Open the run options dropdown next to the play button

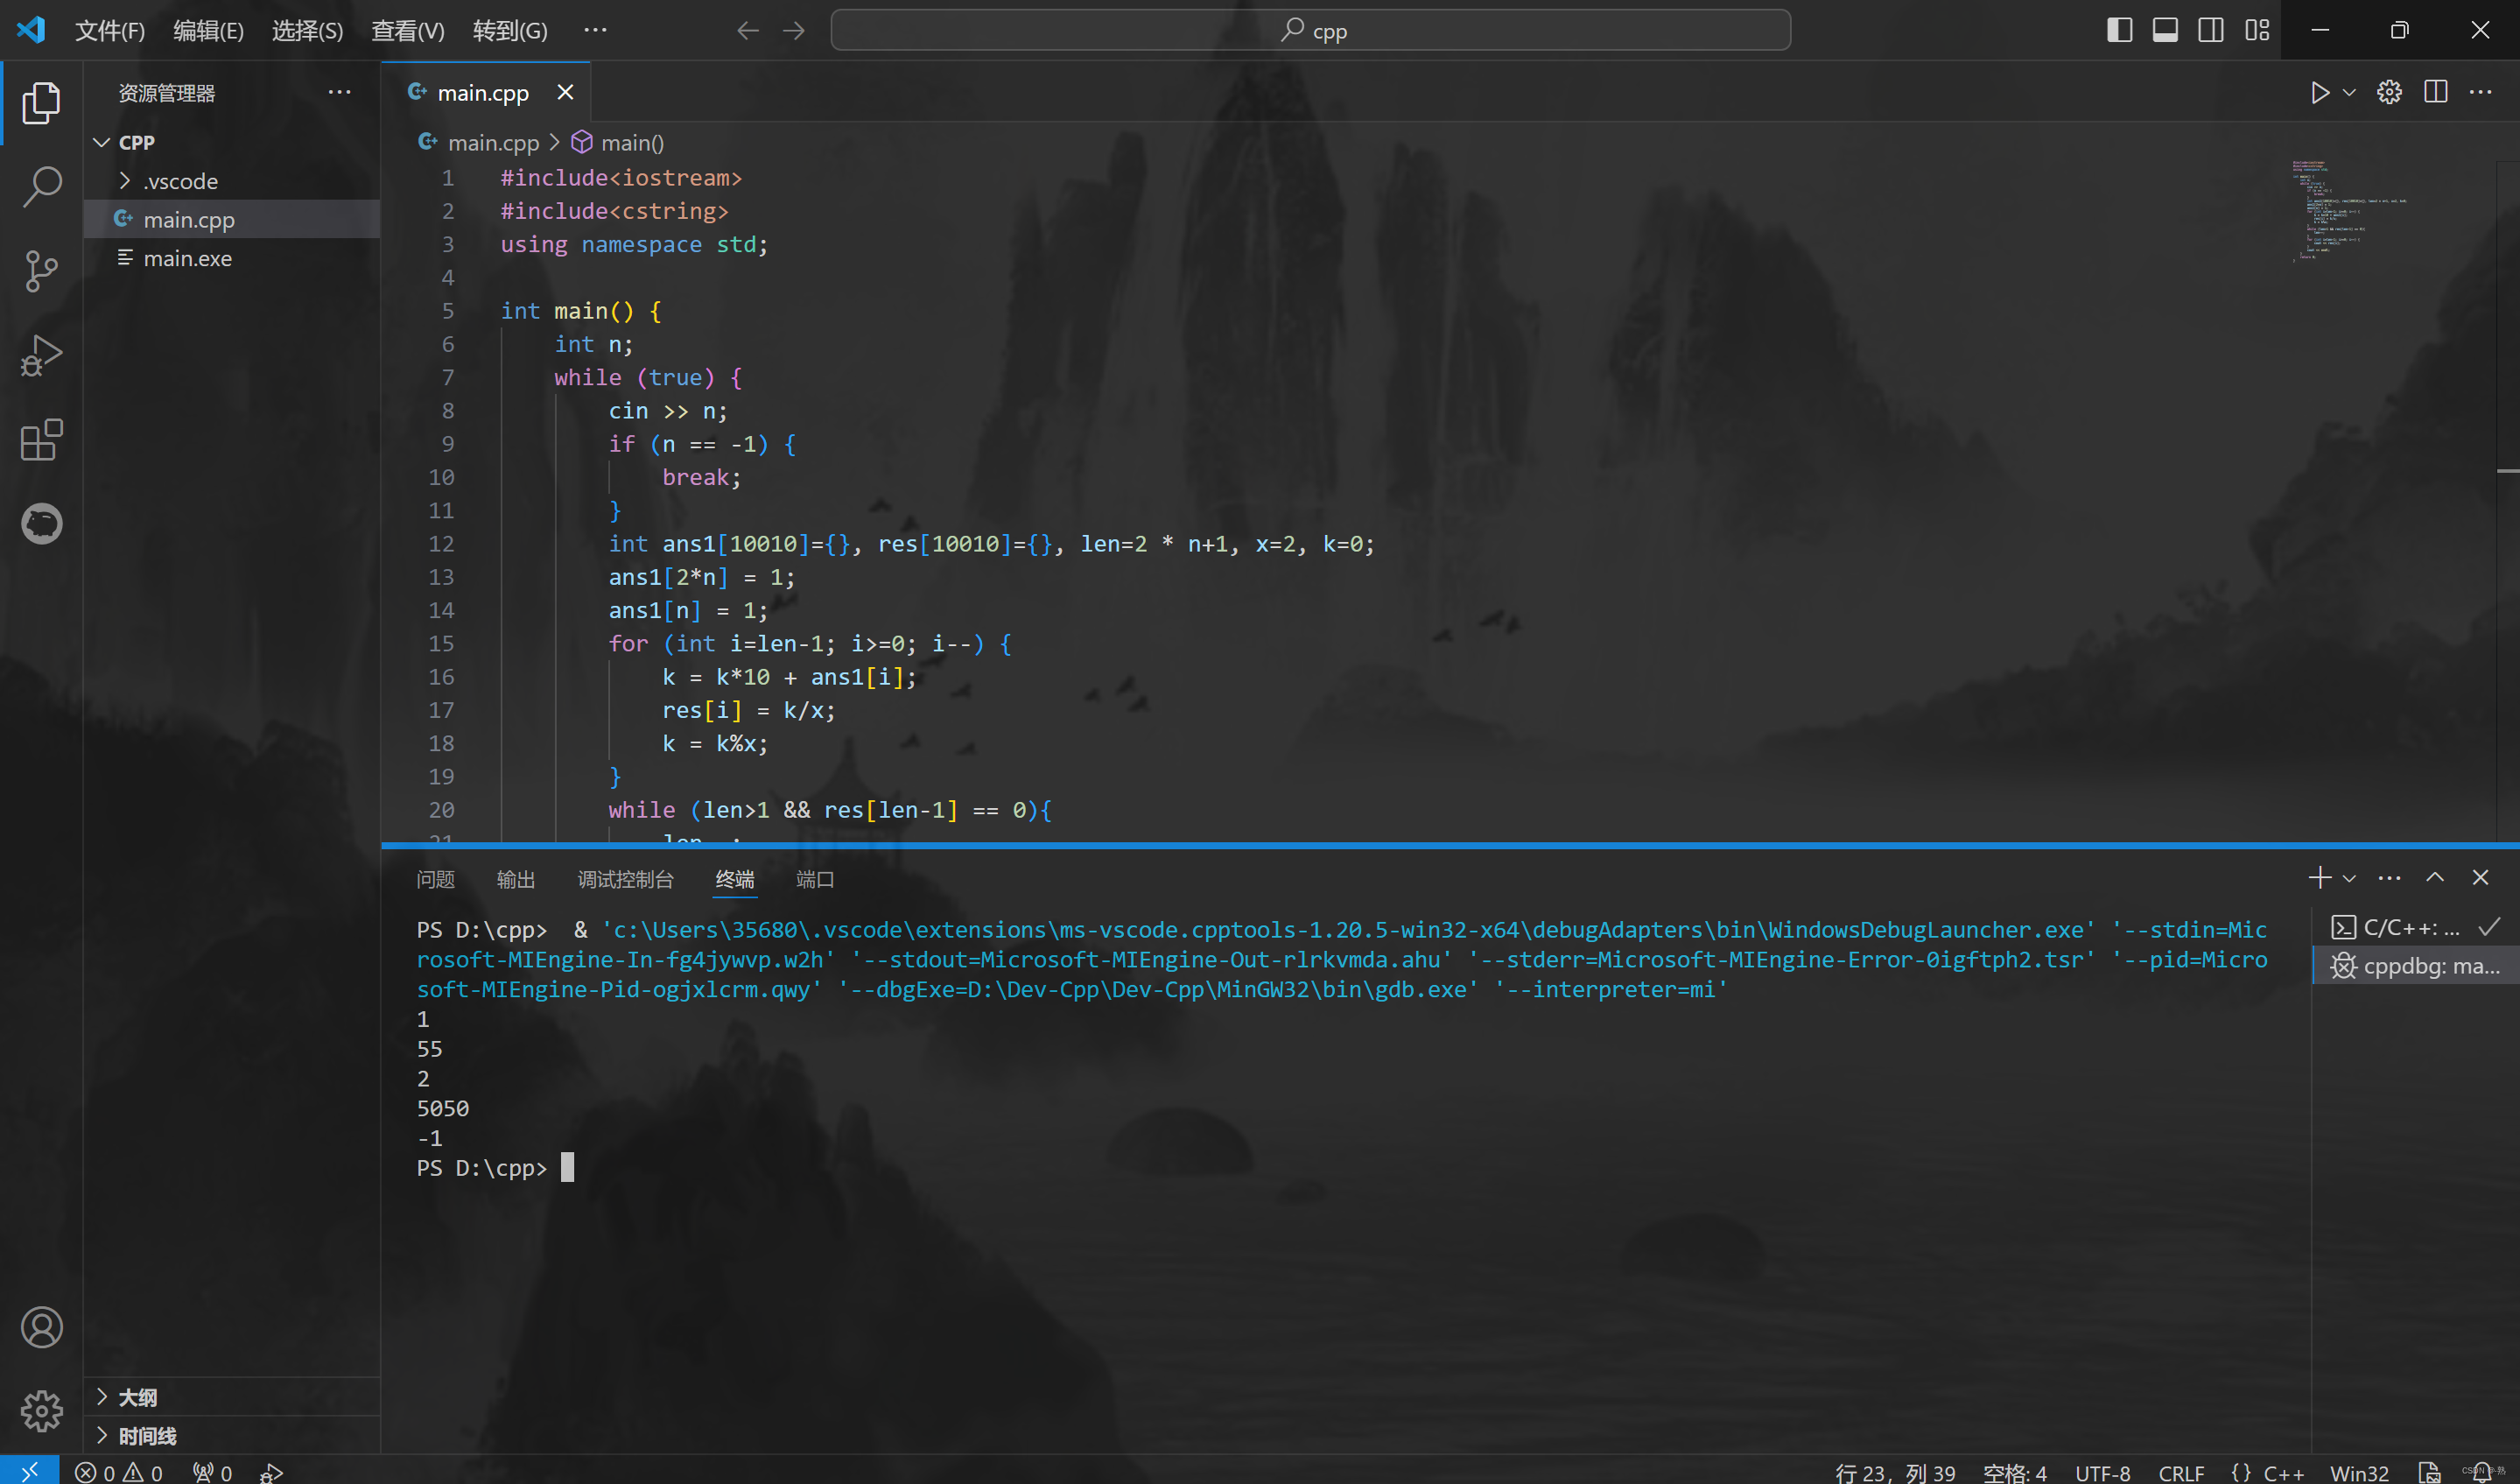[2349, 92]
